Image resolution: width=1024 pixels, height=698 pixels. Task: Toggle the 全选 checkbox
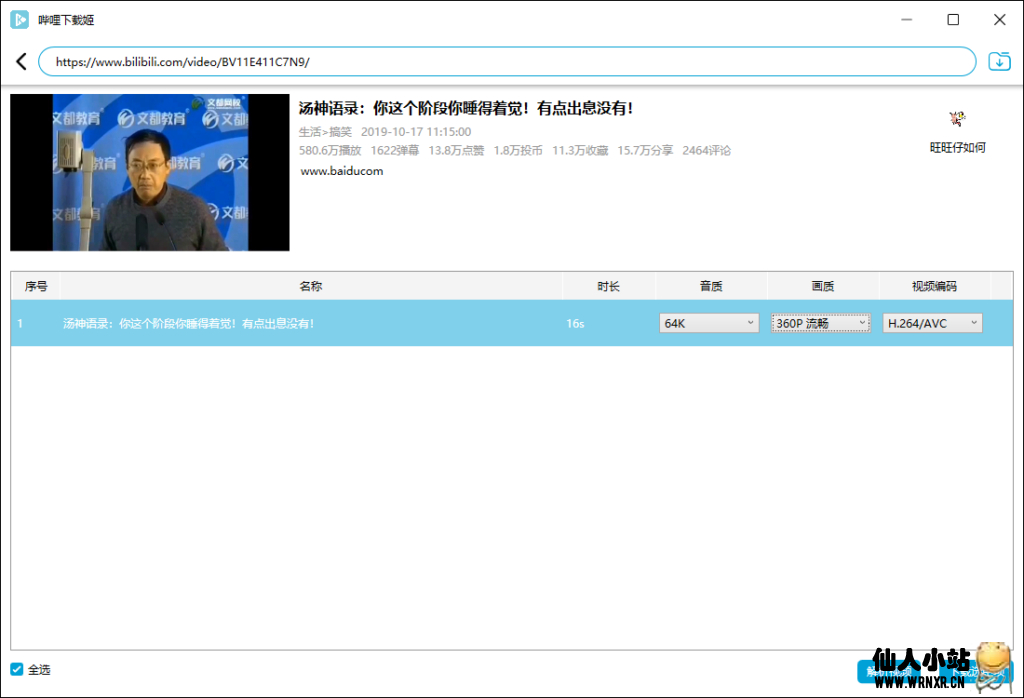17,669
